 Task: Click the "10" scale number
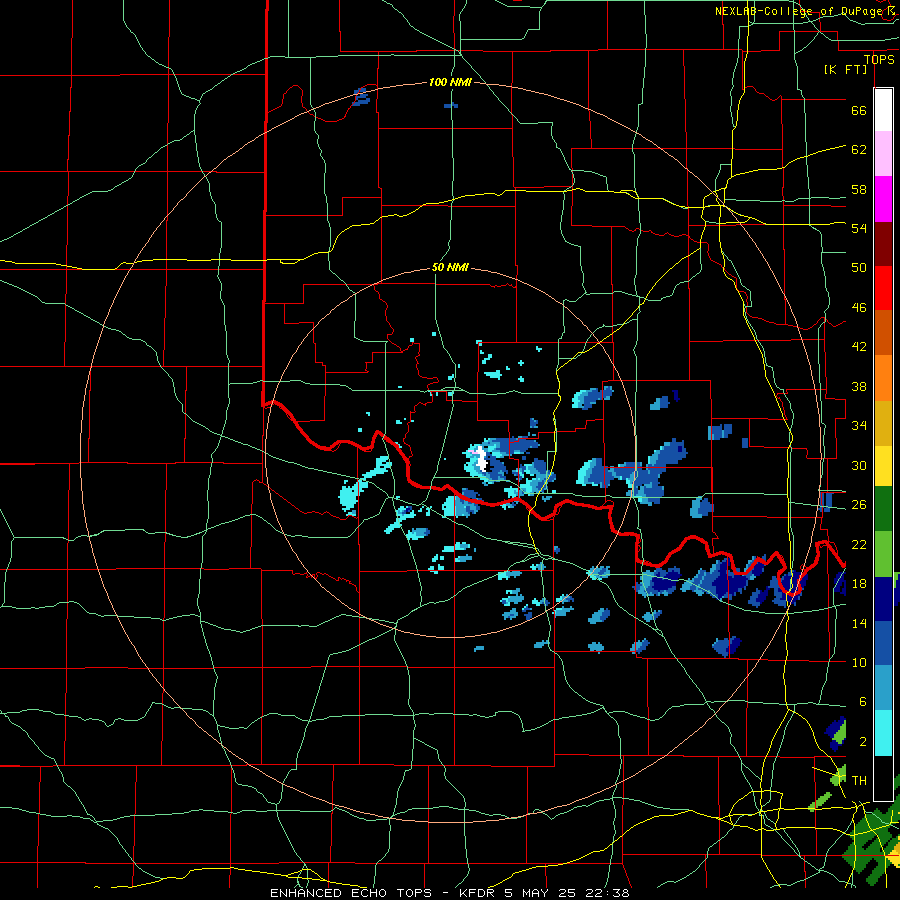[859, 663]
